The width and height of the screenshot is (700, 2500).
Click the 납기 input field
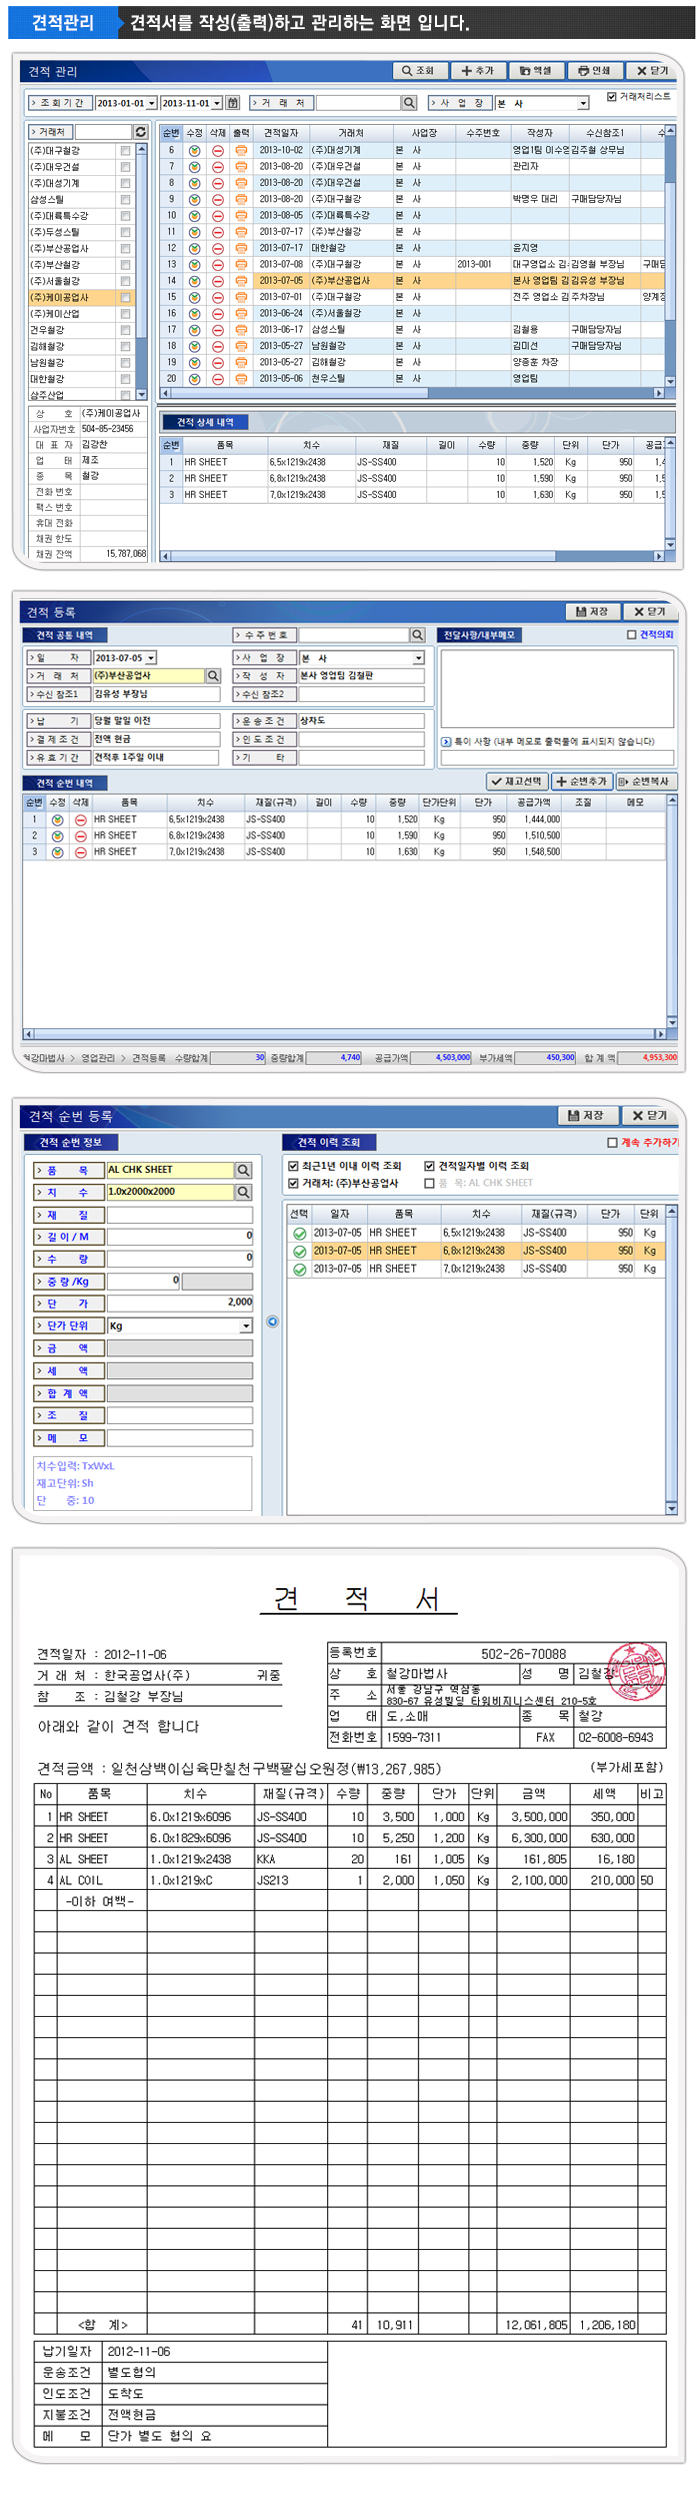156,722
